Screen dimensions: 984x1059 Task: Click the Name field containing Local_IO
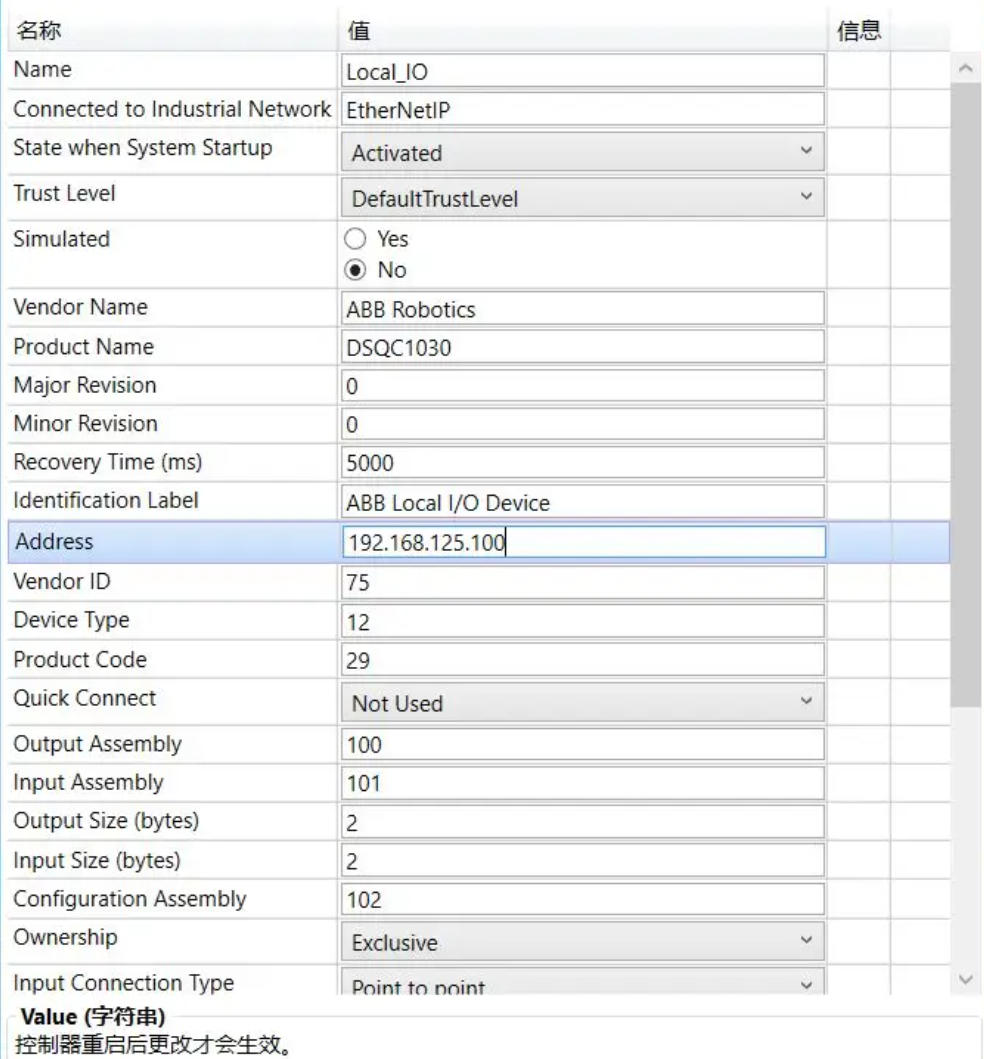[583, 71]
